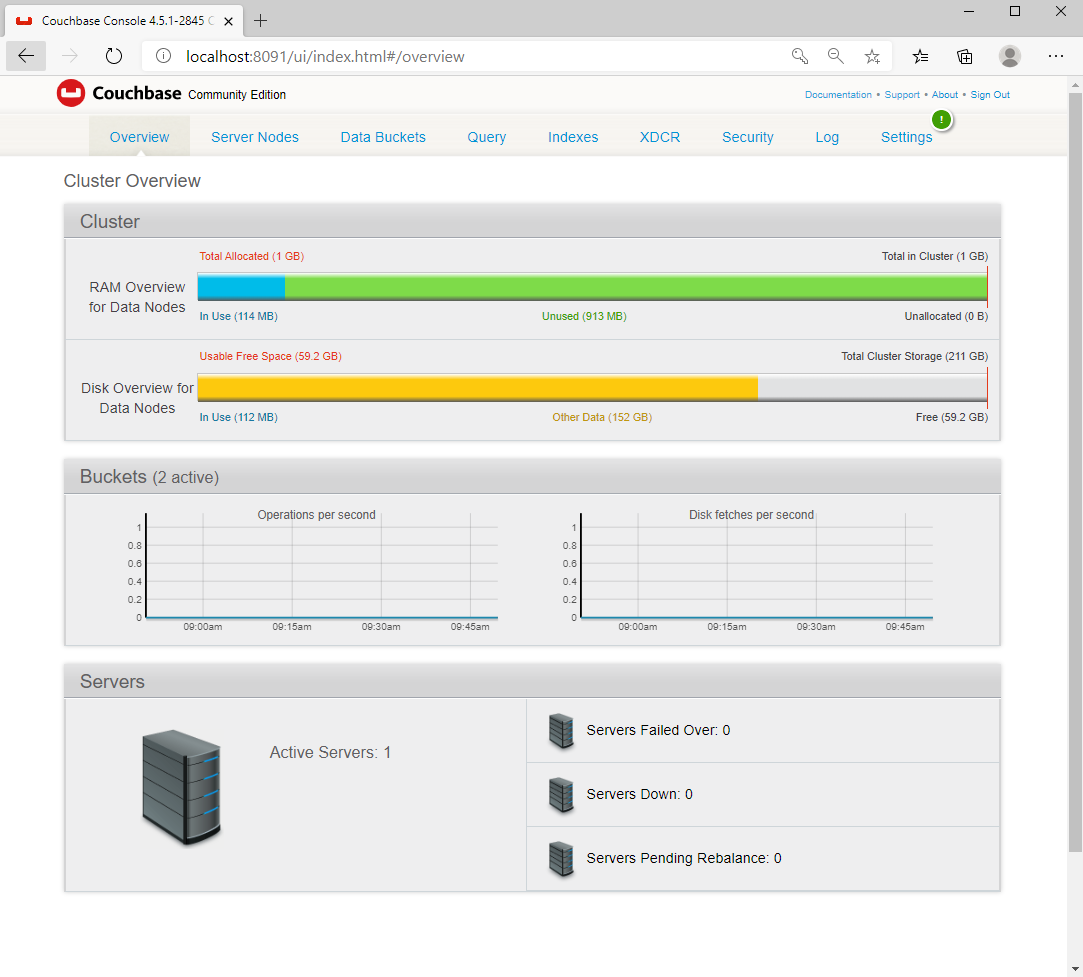View the Log tab
The width and height of the screenshot is (1083, 977).
point(827,137)
